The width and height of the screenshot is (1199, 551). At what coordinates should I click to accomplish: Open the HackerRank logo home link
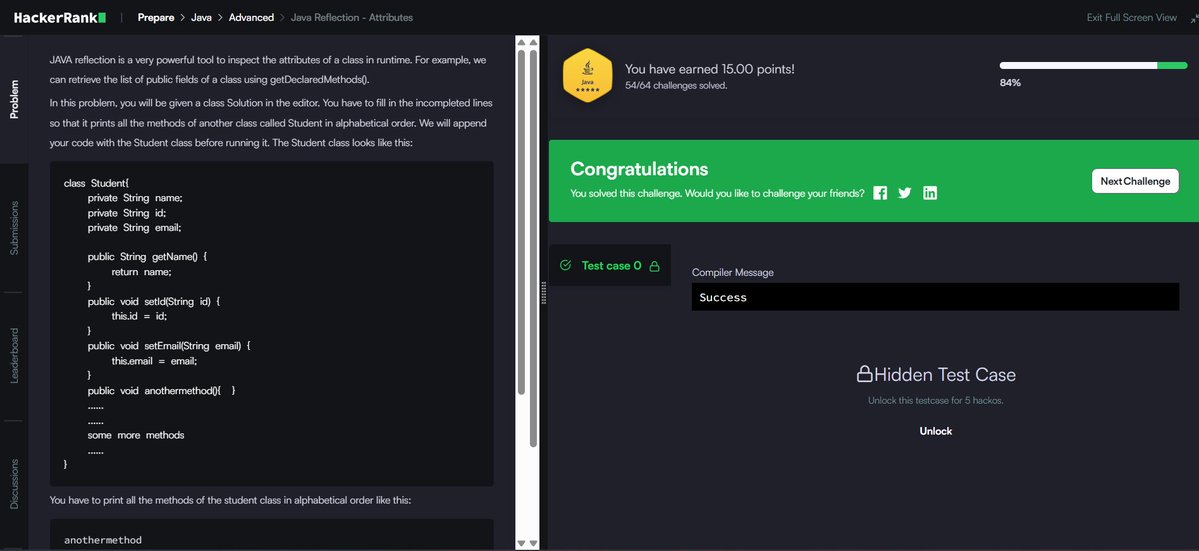60,18
